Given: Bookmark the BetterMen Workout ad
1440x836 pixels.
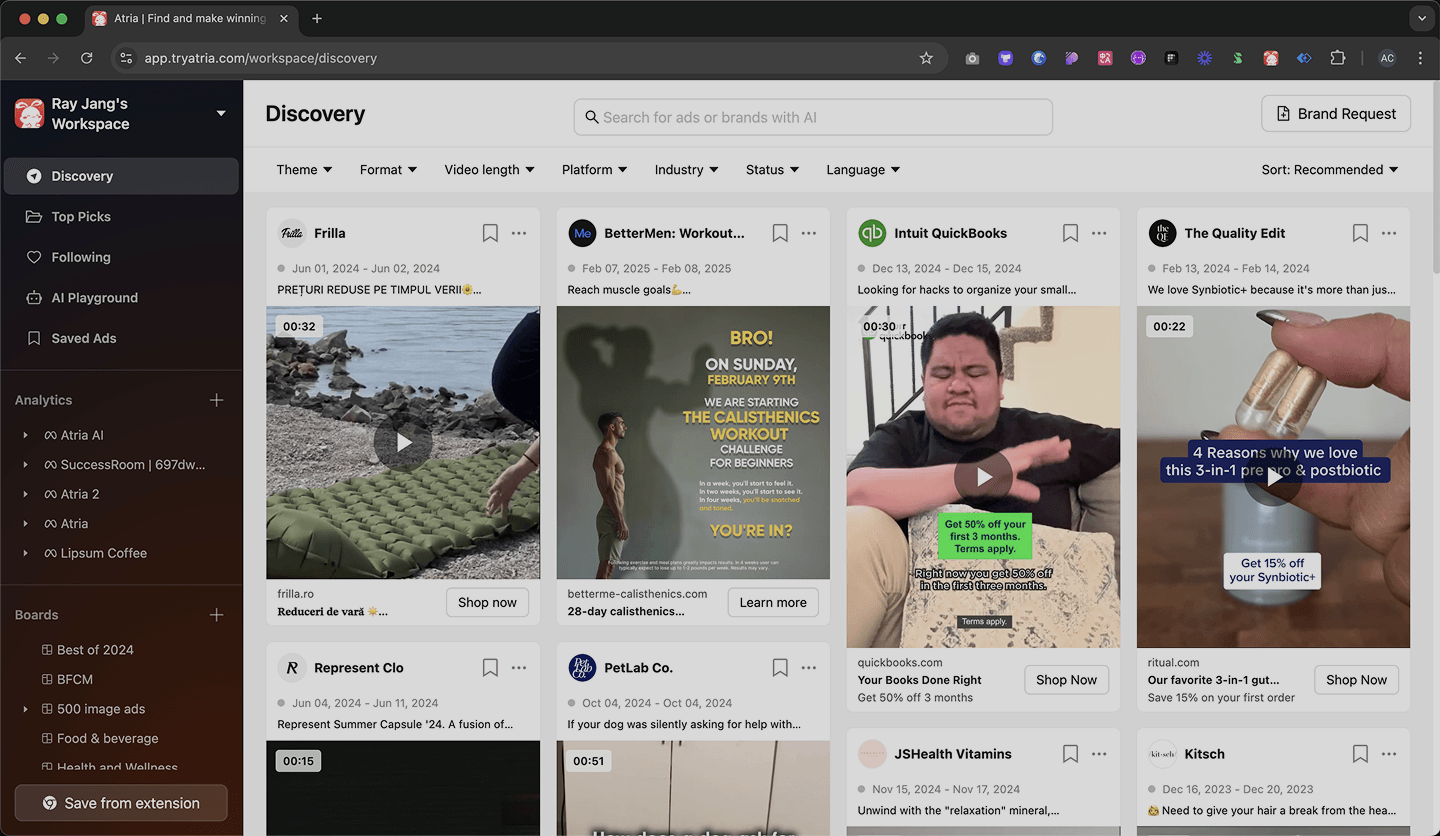Looking at the screenshot, I should click(780, 233).
